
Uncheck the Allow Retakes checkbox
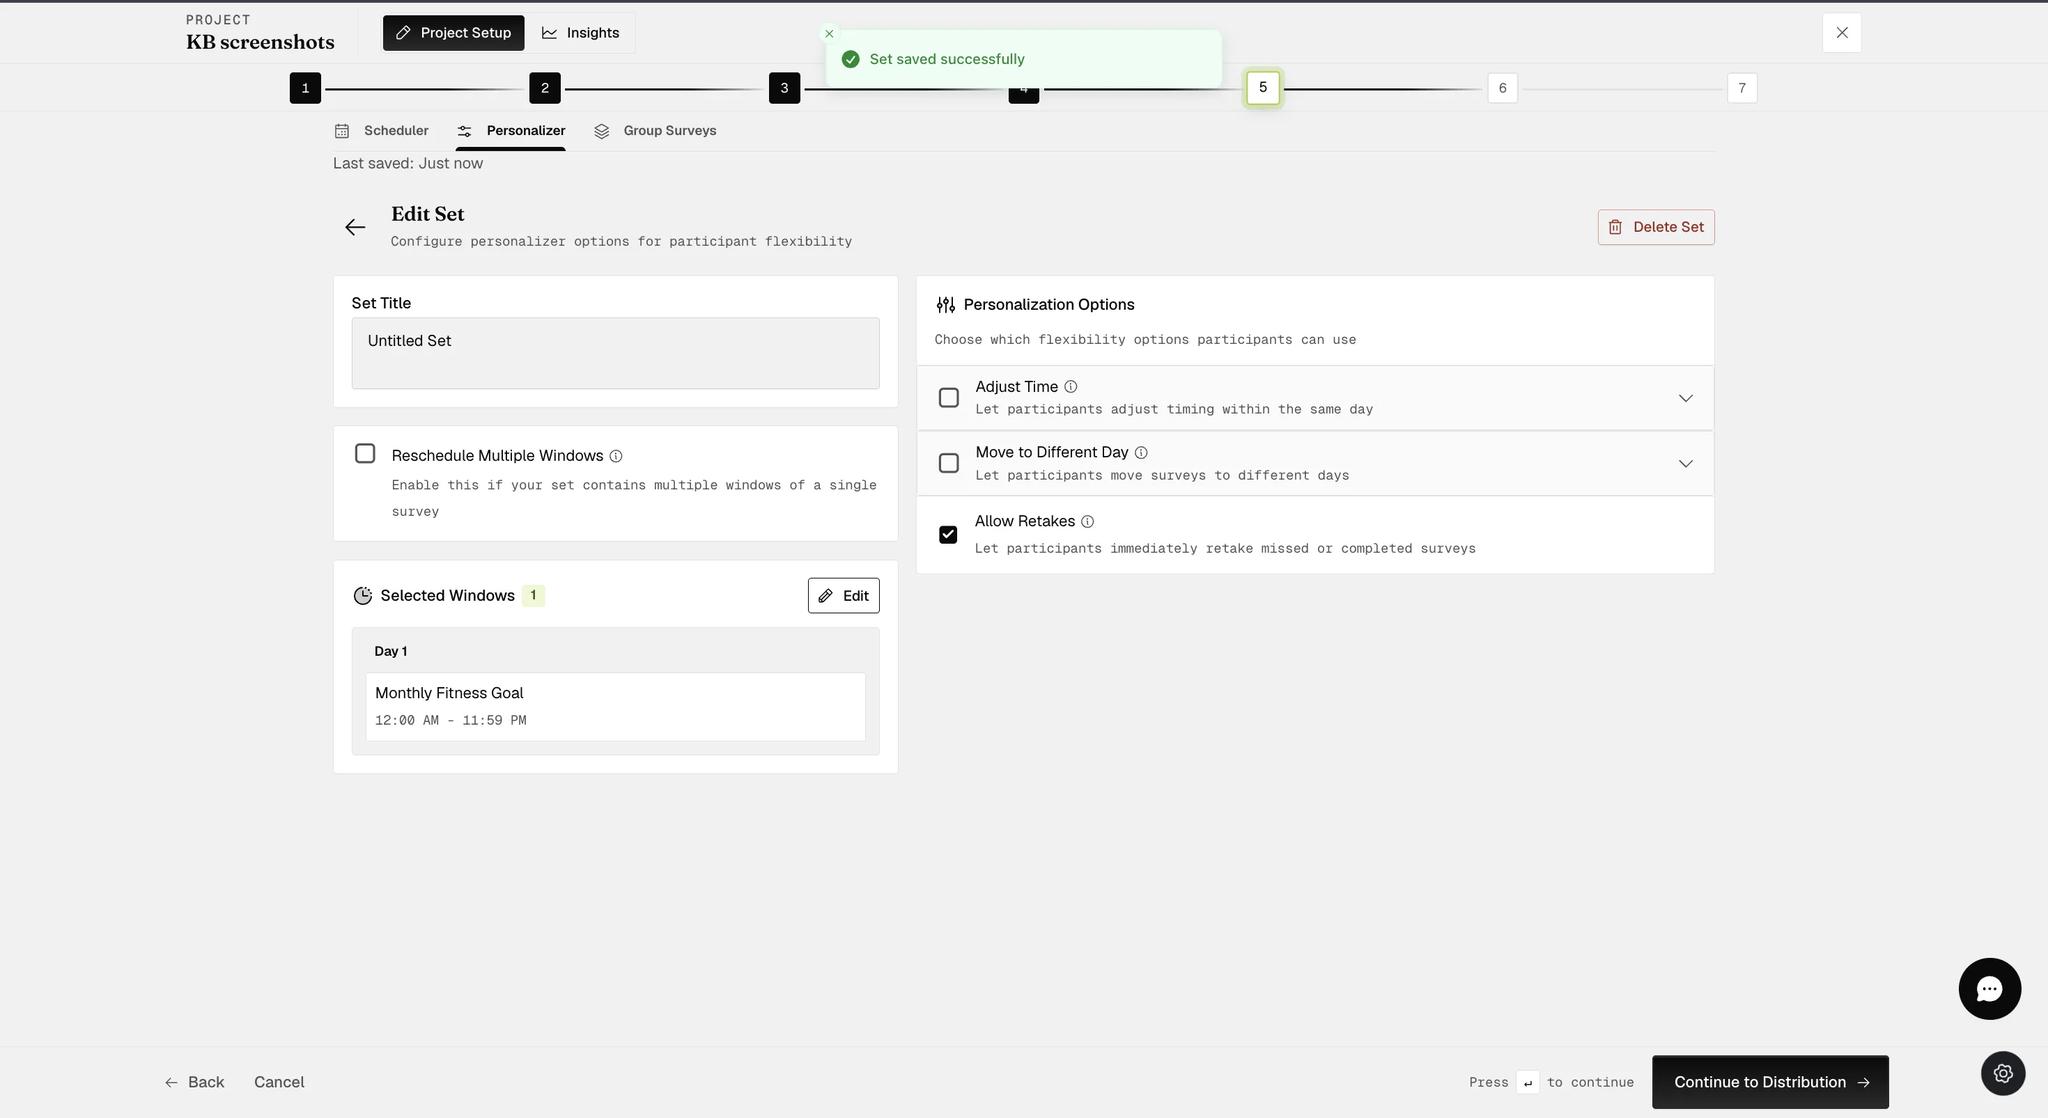pyautogui.click(x=948, y=535)
